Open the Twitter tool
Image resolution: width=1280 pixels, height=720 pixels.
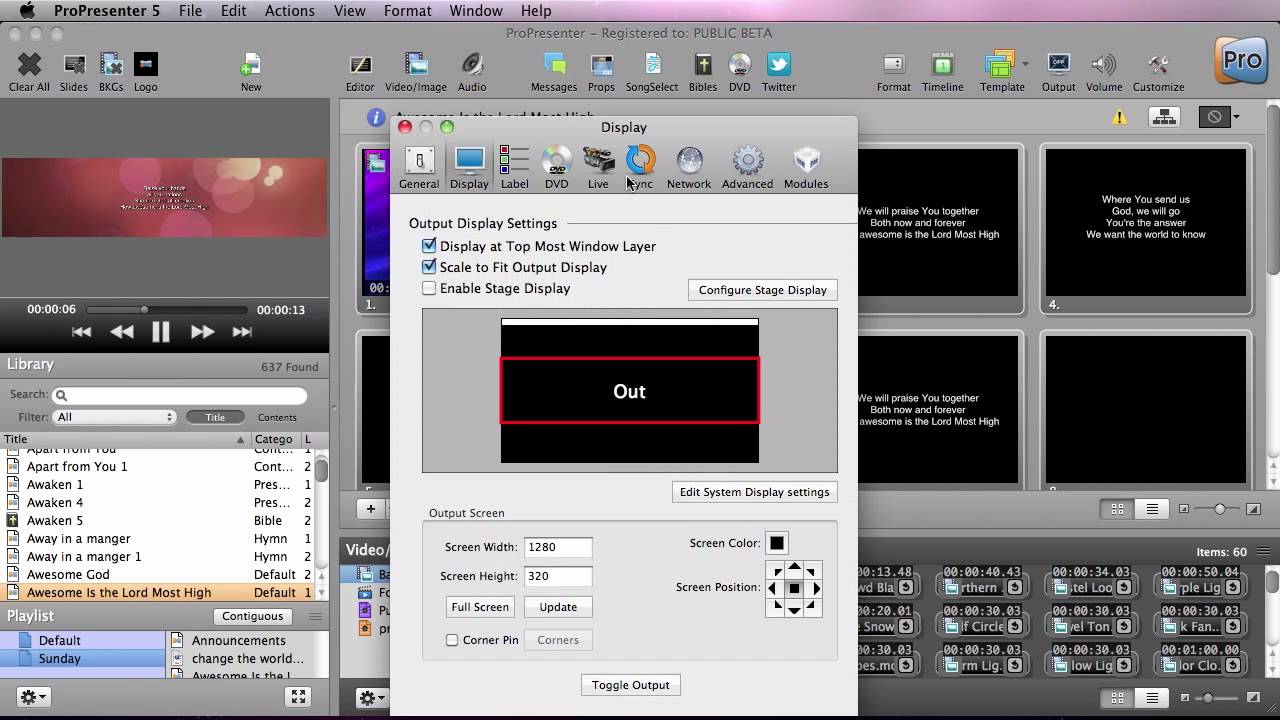(x=779, y=72)
